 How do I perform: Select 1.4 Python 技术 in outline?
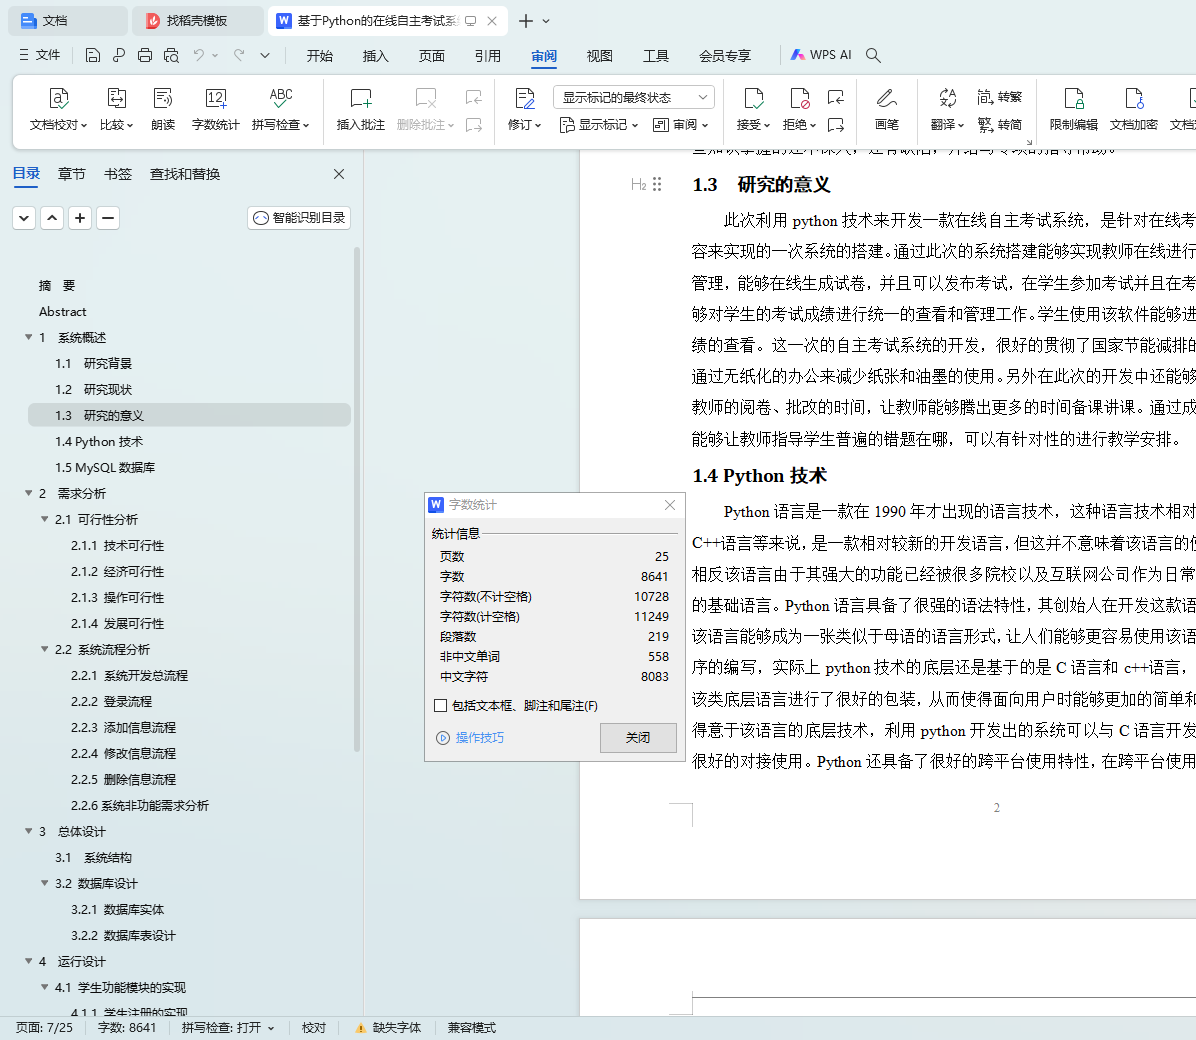tap(189, 441)
